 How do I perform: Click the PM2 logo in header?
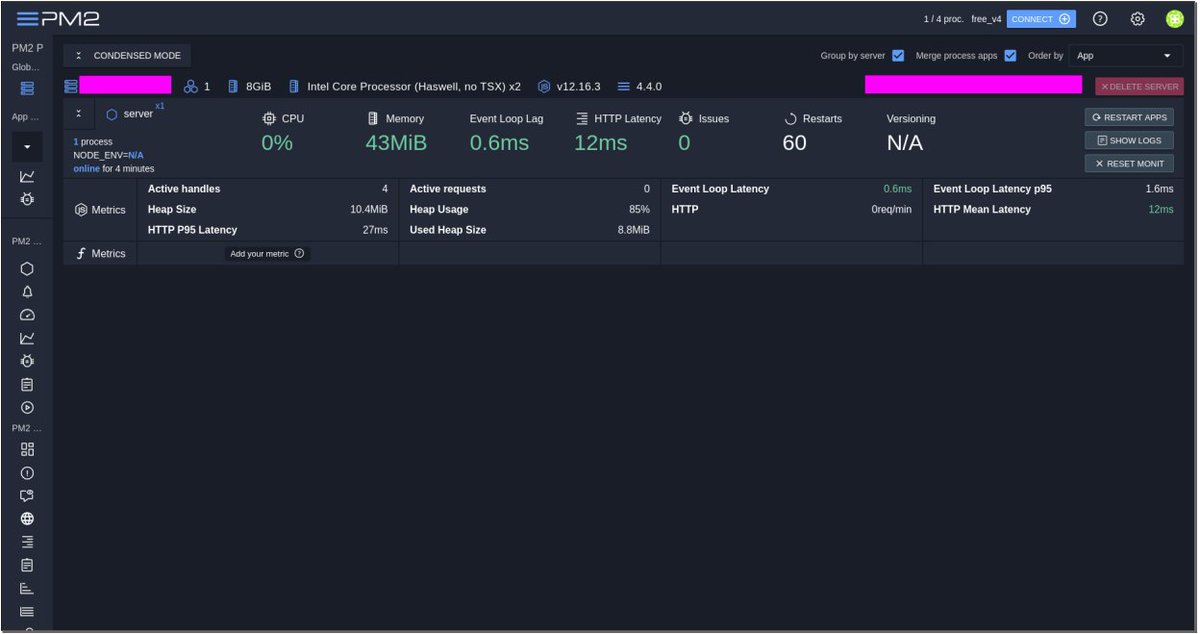pos(71,18)
